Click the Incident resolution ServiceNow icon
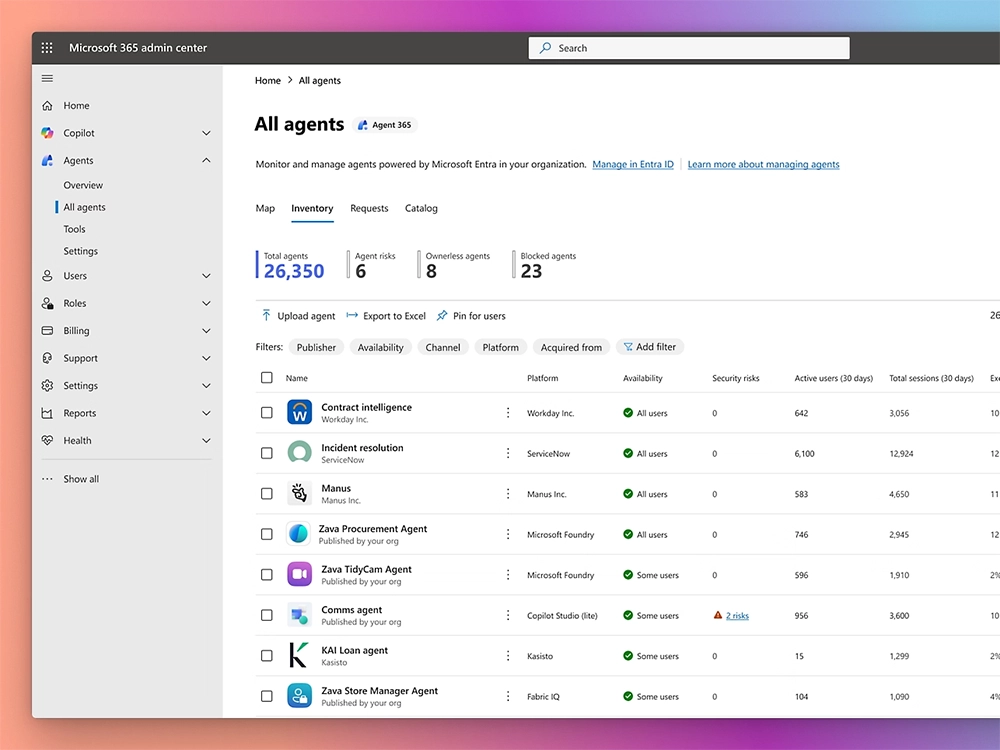The image size is (1000, 750). click(x=299, y=452)
